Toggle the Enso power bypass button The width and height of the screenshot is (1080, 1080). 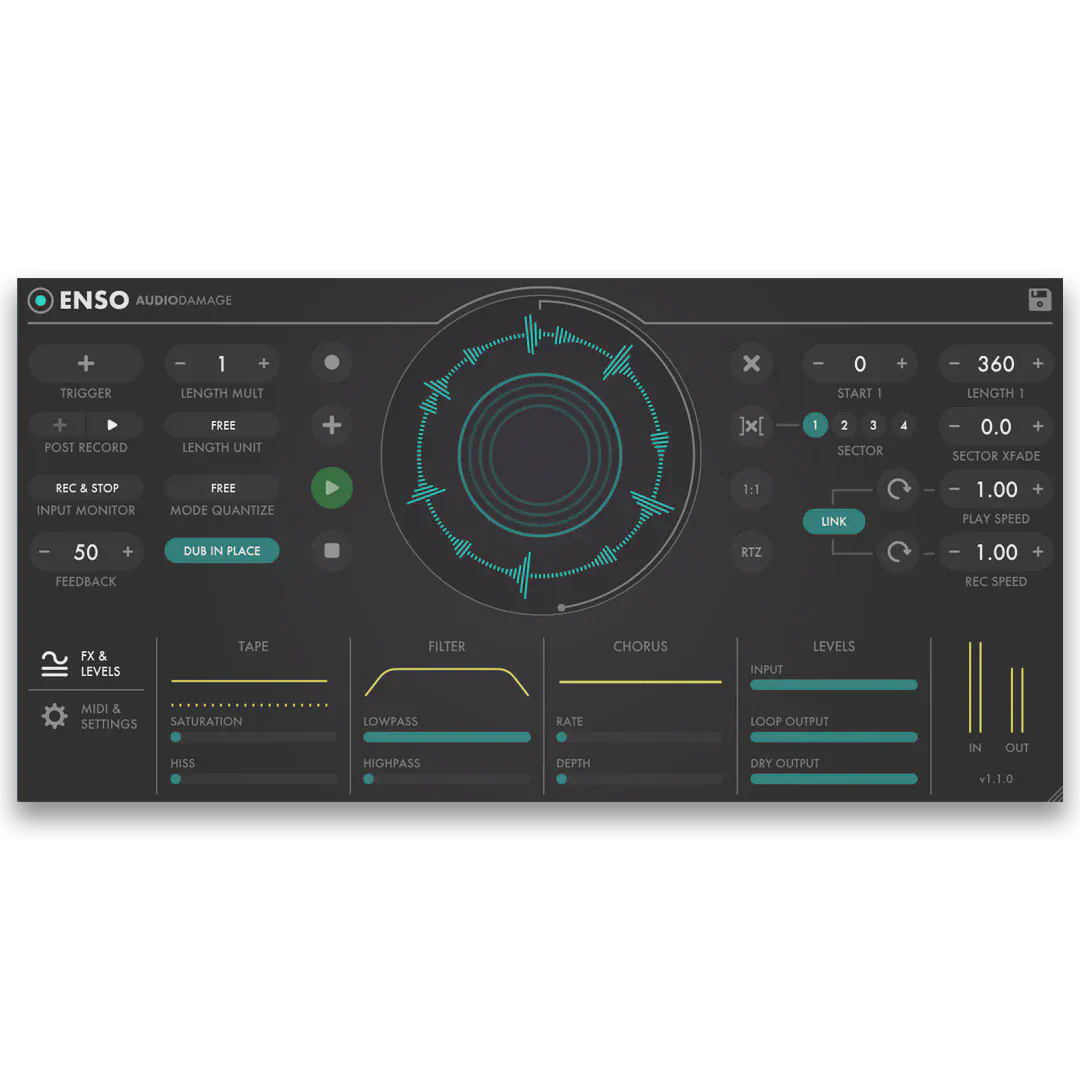point(40,300)
